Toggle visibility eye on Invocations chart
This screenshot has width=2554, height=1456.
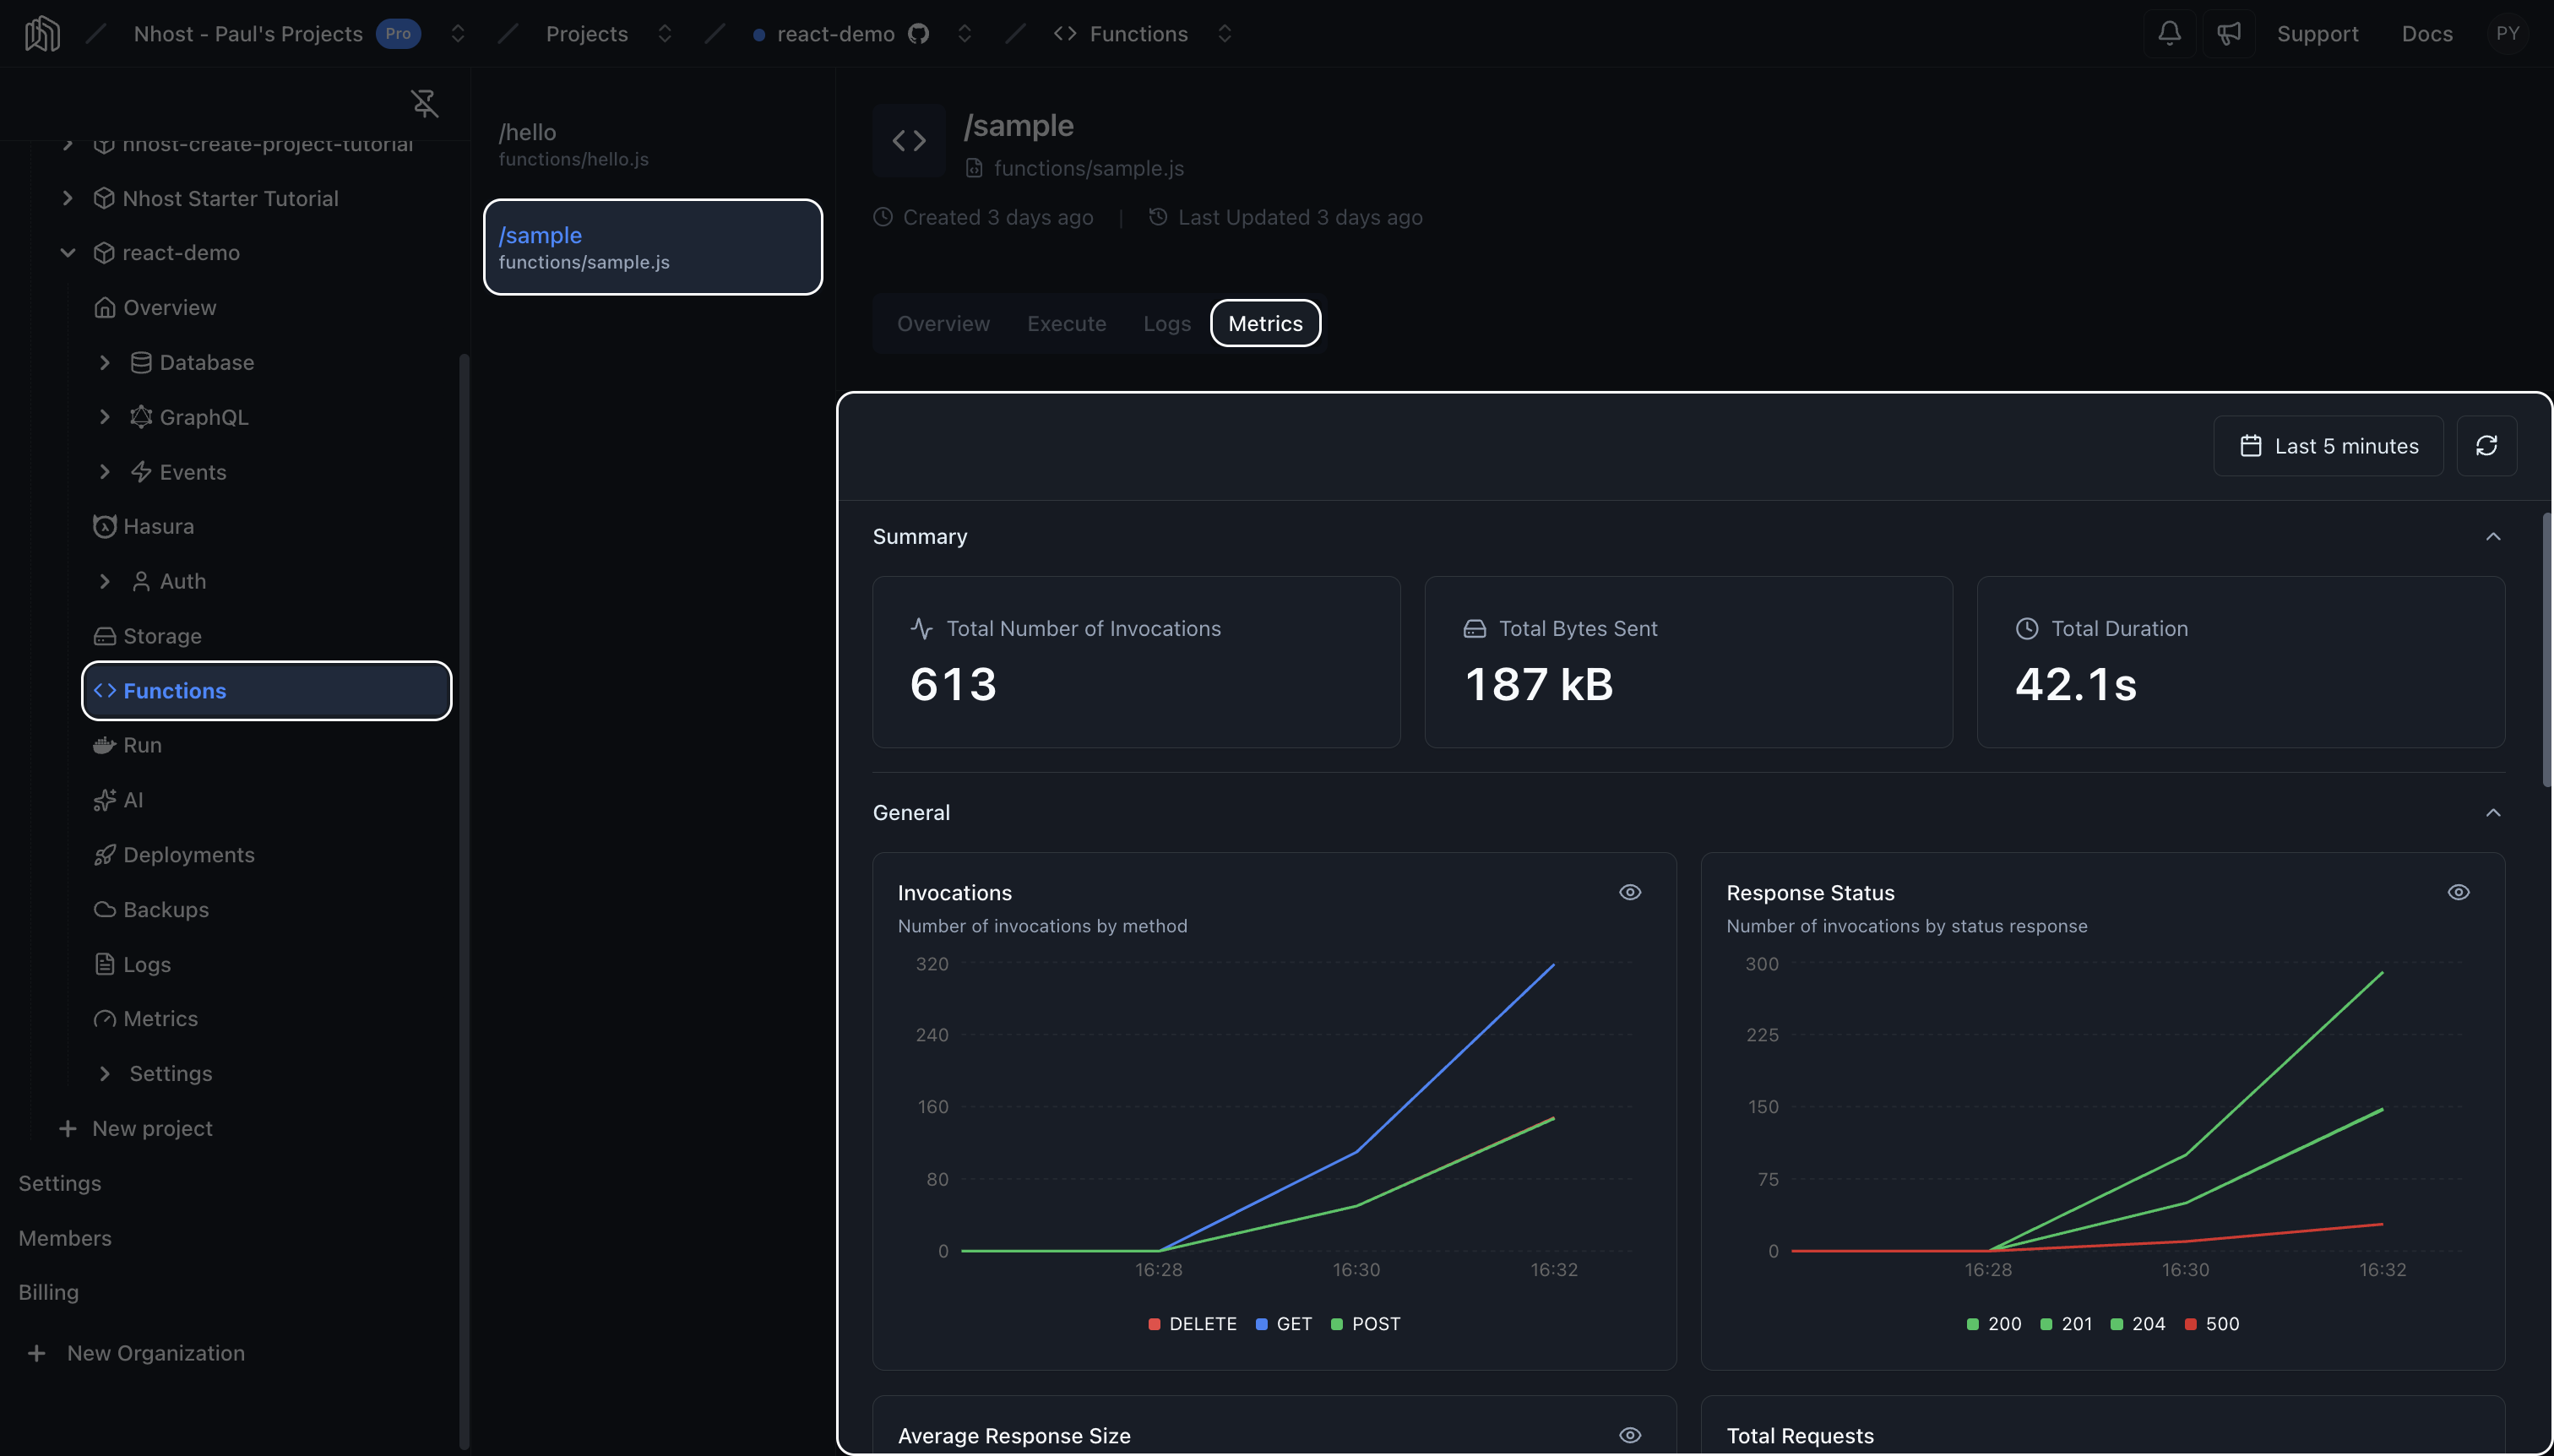coord(1630,892)
